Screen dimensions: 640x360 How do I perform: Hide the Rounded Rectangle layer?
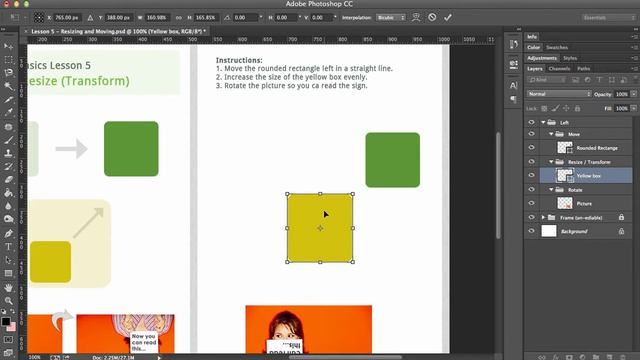pyautogui.click(x=531, y=148)
